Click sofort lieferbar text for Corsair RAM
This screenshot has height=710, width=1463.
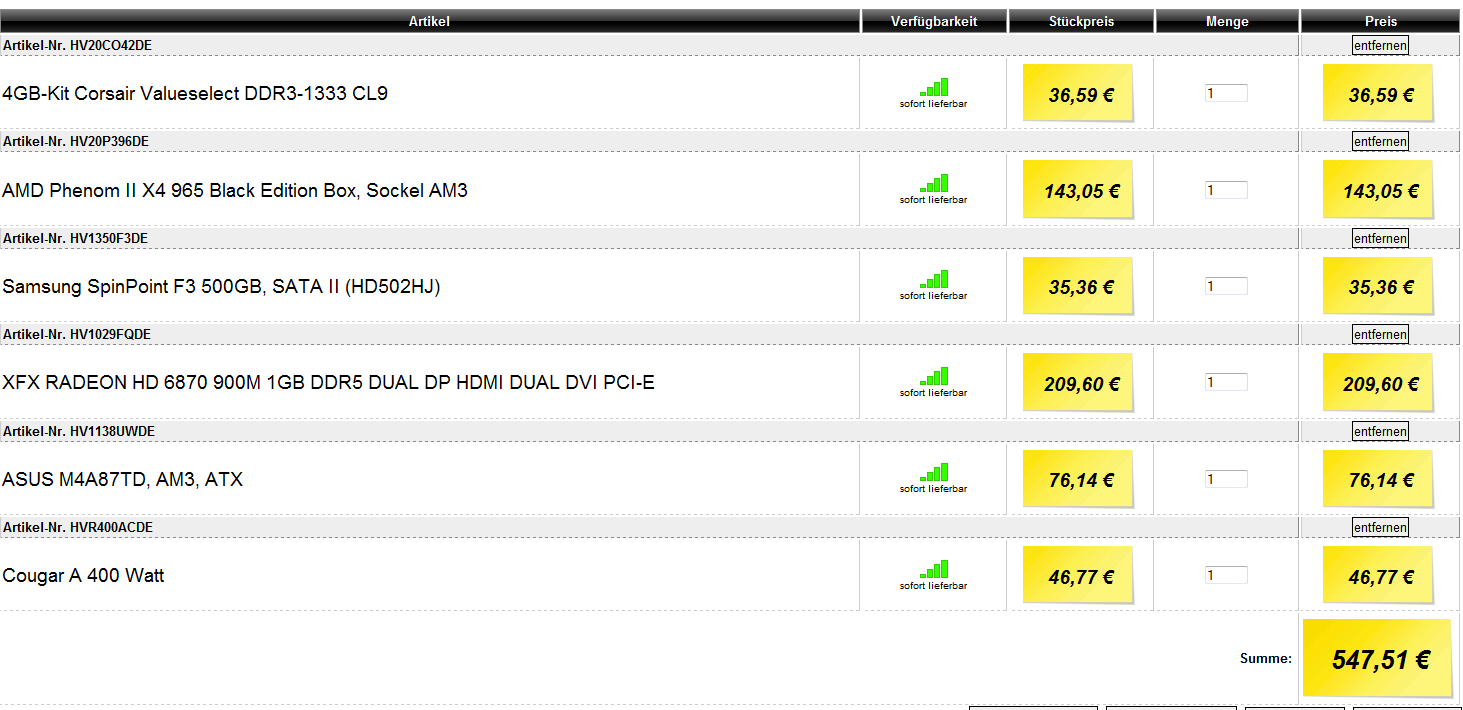tap(934, 104)
